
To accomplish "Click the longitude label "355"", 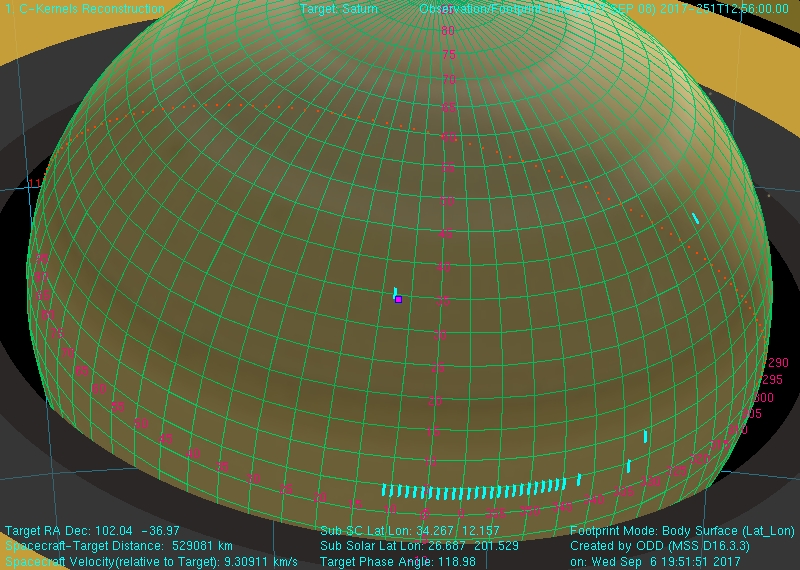I will [x=495, y=514].
